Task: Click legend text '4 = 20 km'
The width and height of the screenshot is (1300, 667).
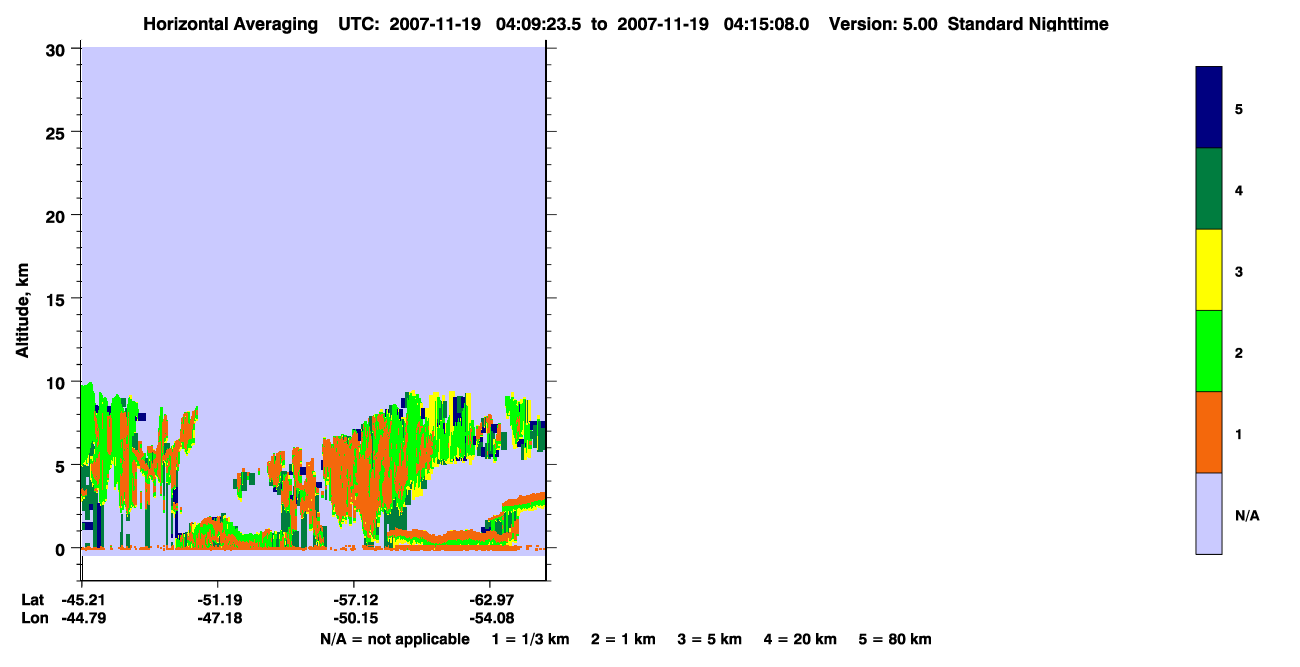Action: point(801,639)
